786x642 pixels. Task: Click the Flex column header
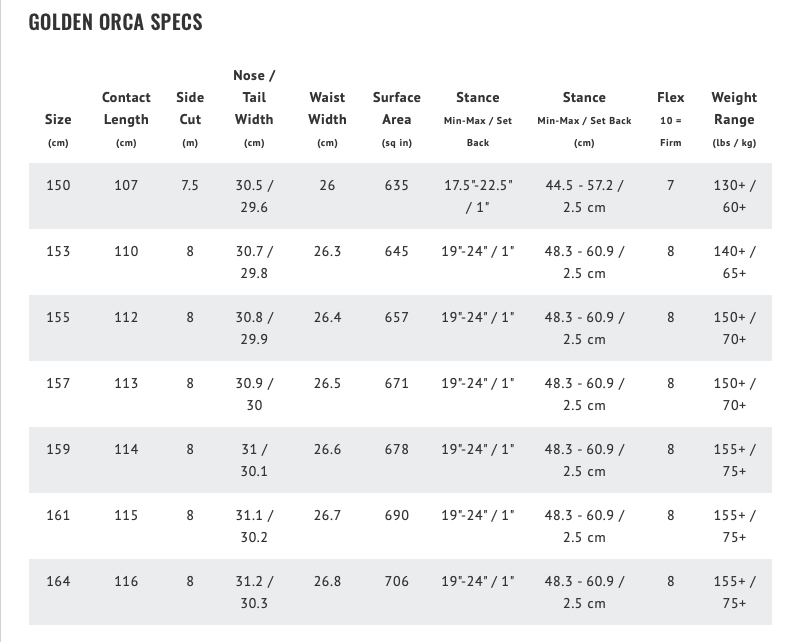tap(671, 98)
